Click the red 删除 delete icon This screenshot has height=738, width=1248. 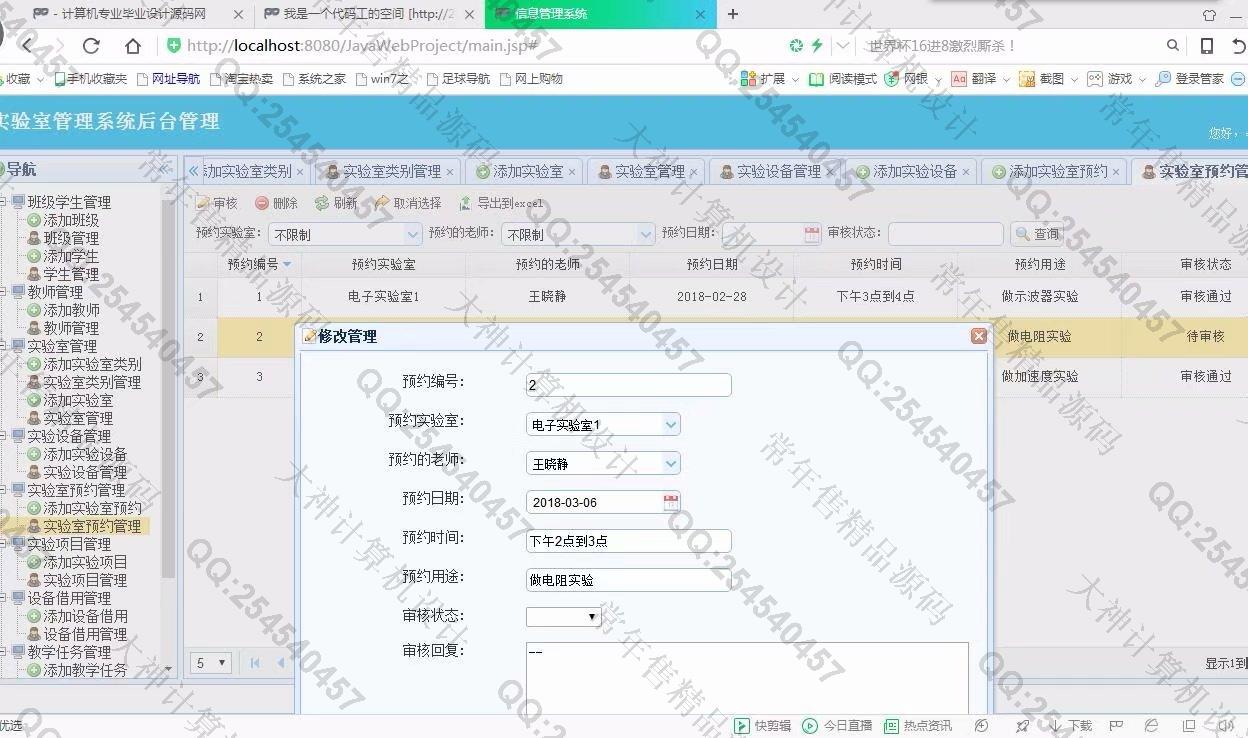point(262,203)
